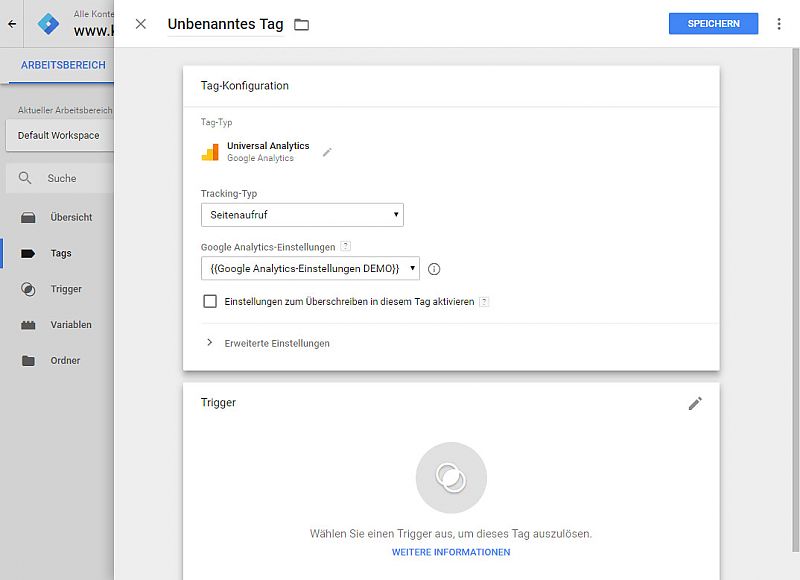Click the Tag-Konfiguration heading
The width and height of the screenshot is (800, 580).
pos(244,86)
